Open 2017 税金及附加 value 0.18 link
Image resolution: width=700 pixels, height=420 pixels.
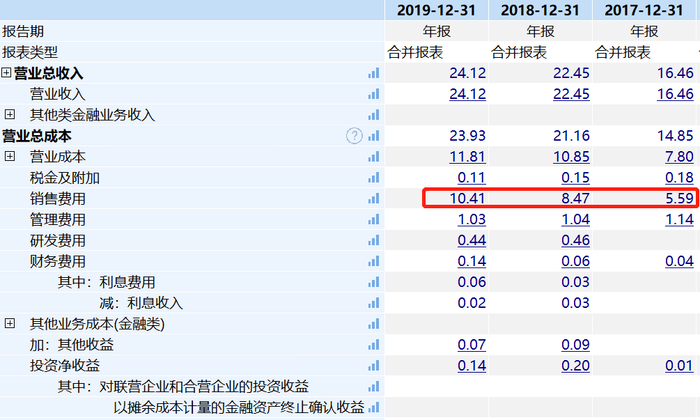[679, 178]
